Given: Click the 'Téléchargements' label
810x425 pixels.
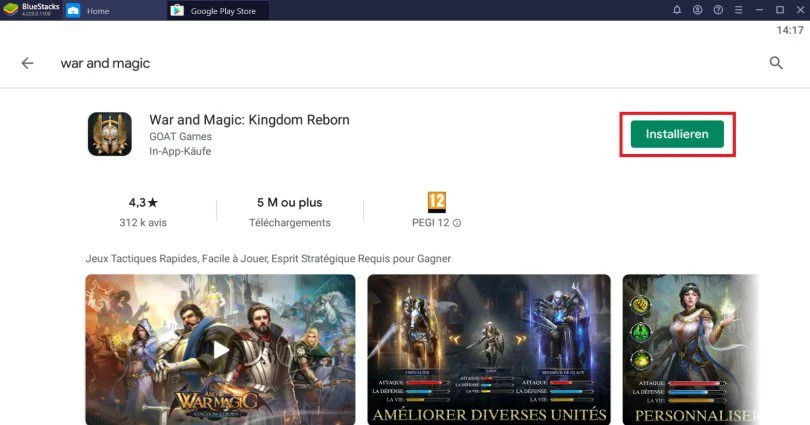Looking at the screenshot, I should [x=290, y=223].
